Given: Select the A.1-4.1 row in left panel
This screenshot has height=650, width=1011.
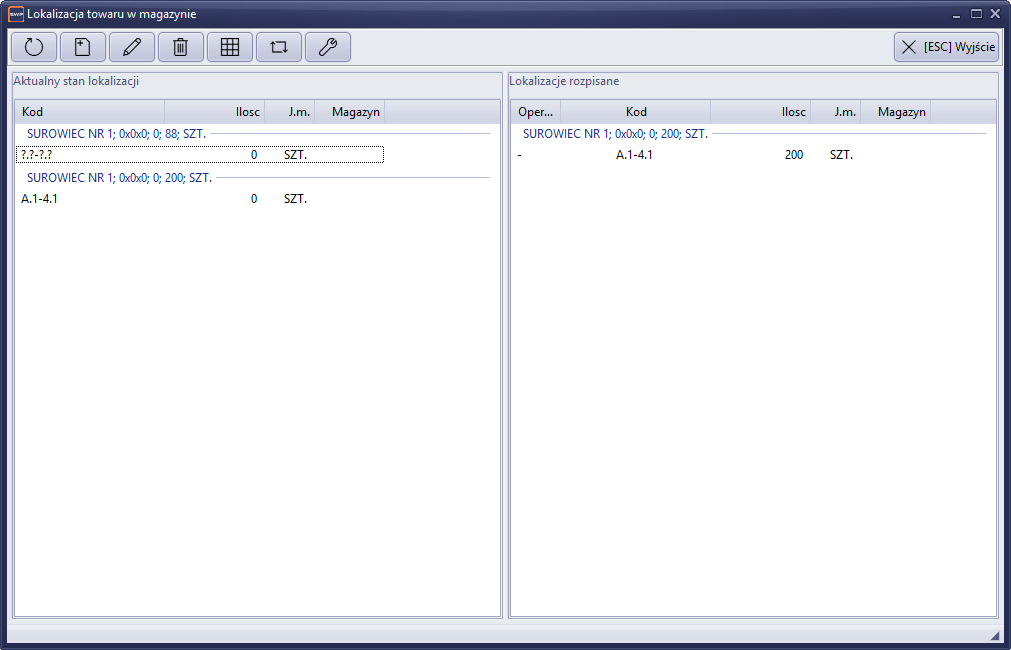Looking at the screenshot, I should pyautogui.click(x=200, y=199).
